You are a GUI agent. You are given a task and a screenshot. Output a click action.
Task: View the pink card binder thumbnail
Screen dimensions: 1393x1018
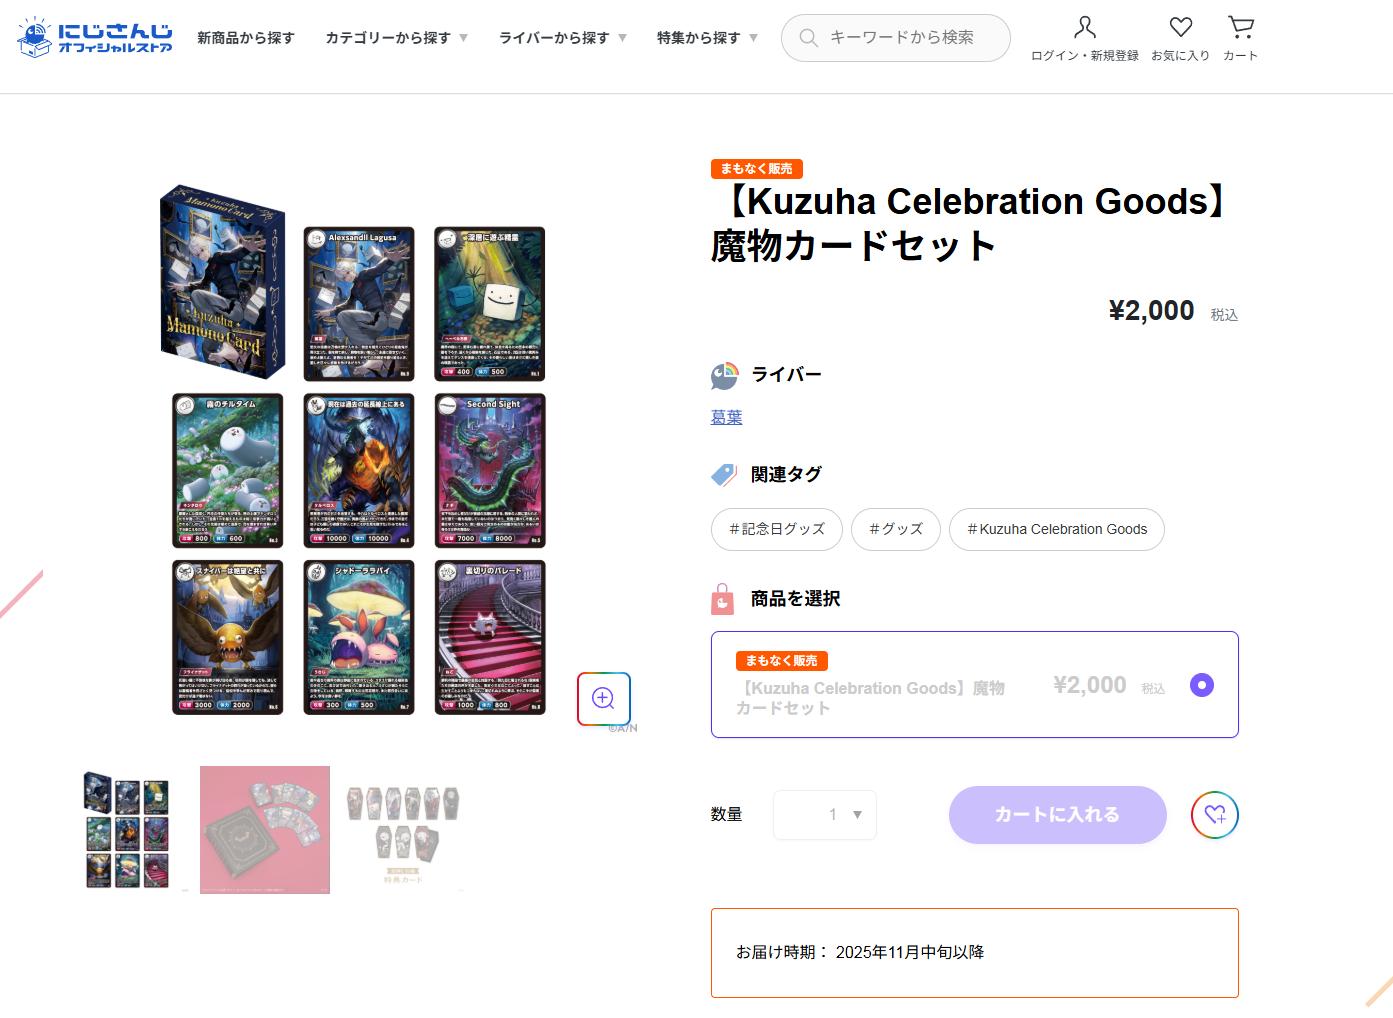[265, 830]
